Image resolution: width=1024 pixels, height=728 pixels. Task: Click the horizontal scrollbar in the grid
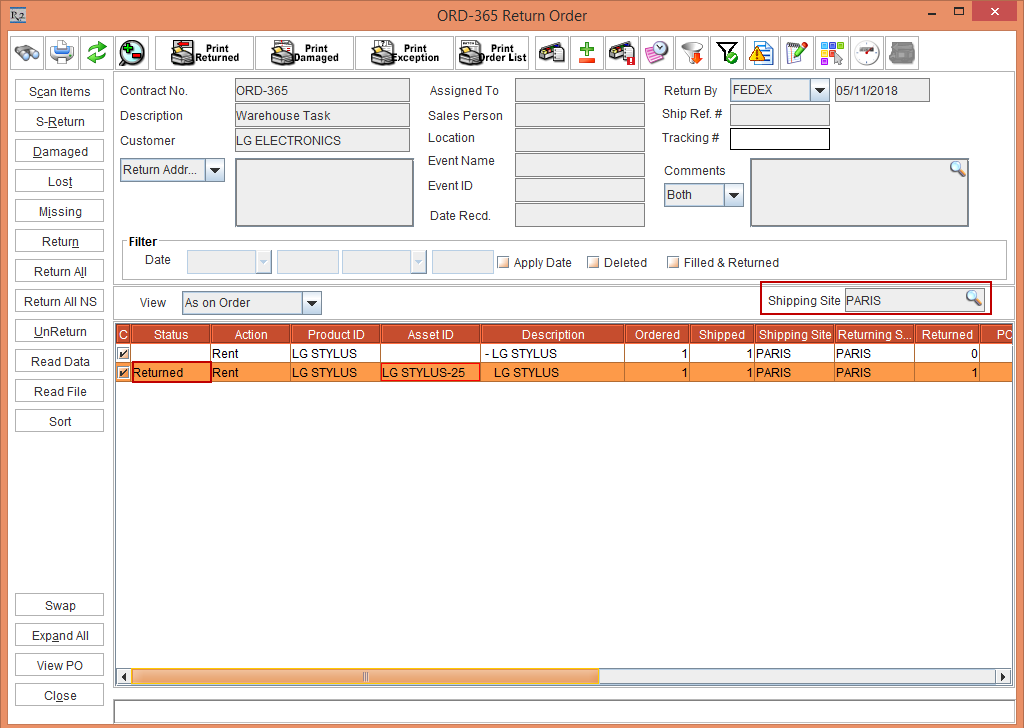point(365,677)
